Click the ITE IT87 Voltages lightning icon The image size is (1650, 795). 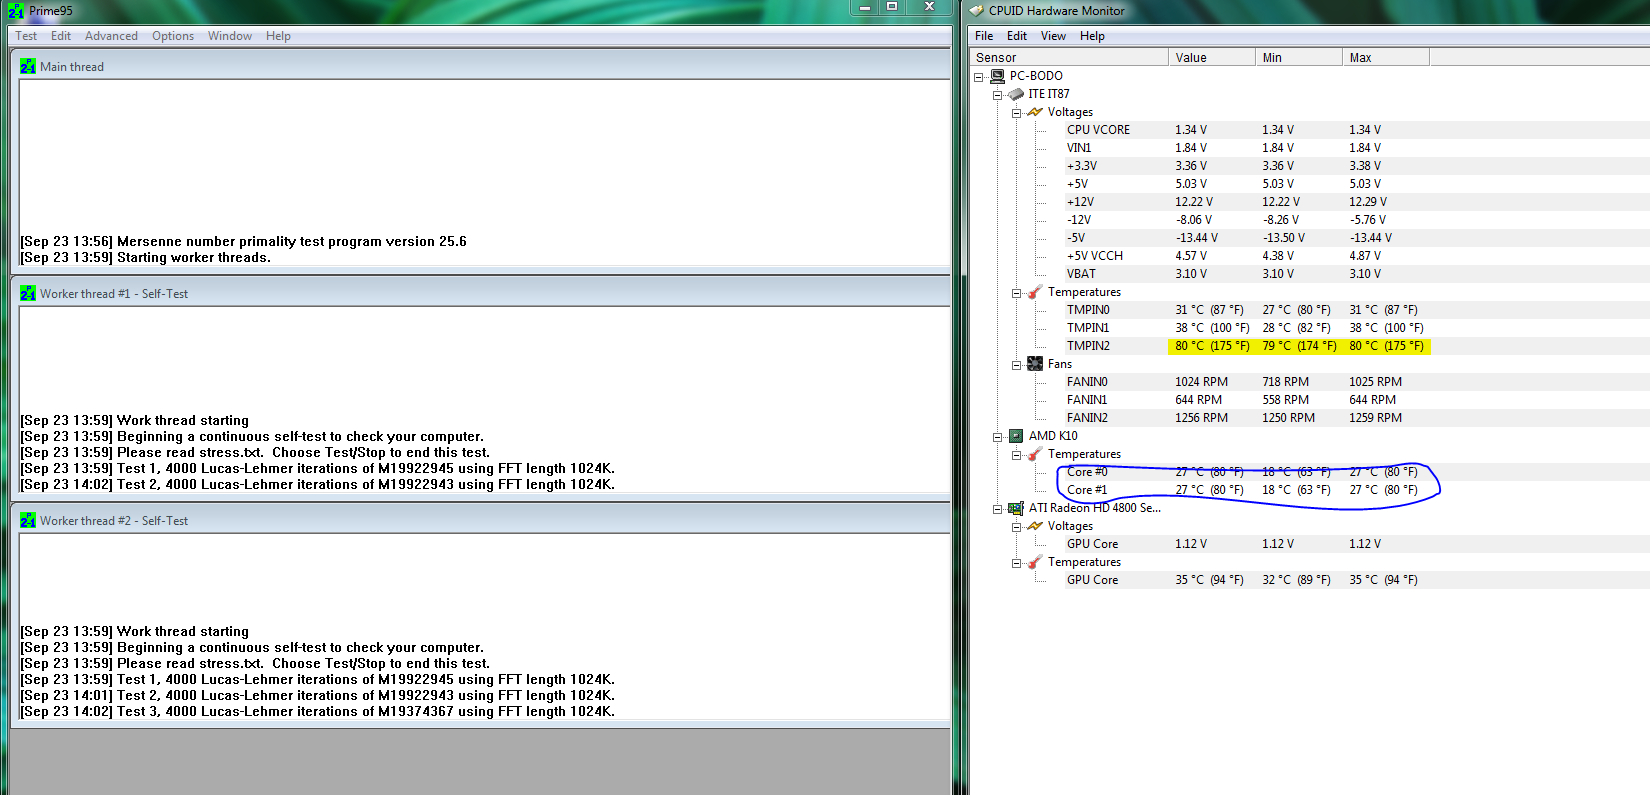point(1035,112)
